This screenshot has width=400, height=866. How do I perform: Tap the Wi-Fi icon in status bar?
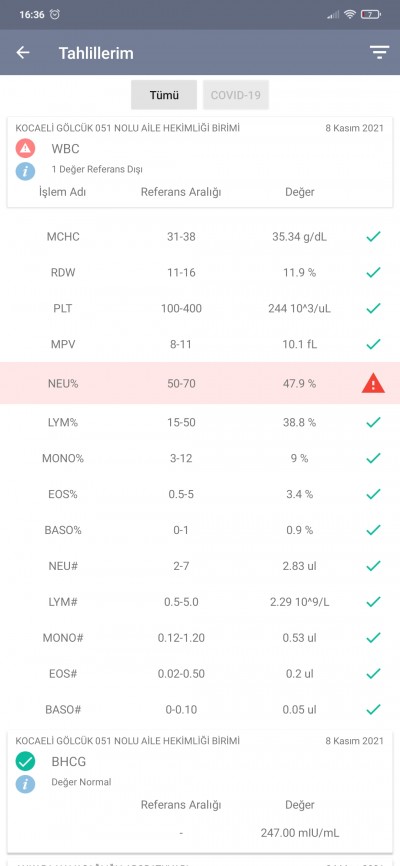(x=349, y=15)
